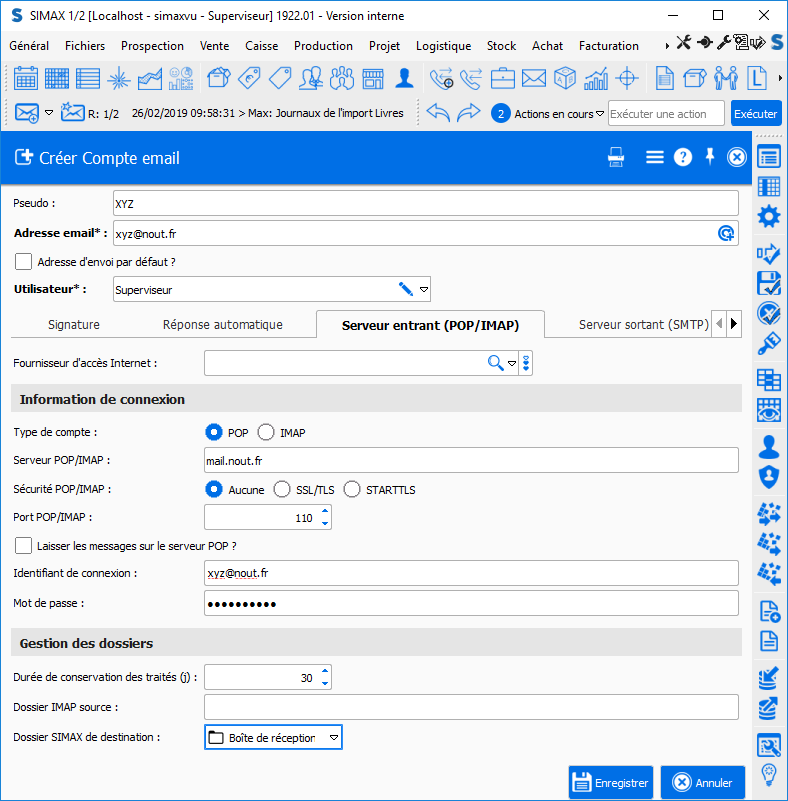788x801 pixels.
Task: Pin the form with pushpin icon
Action: [x=710, y=157]
